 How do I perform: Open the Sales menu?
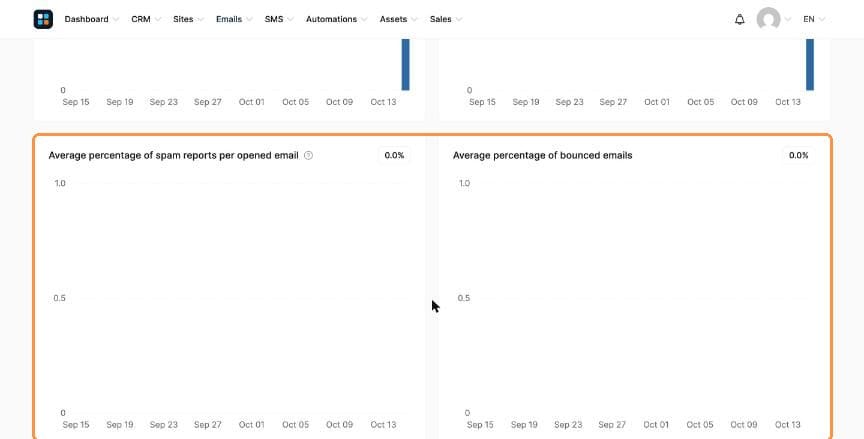point(445,19)
